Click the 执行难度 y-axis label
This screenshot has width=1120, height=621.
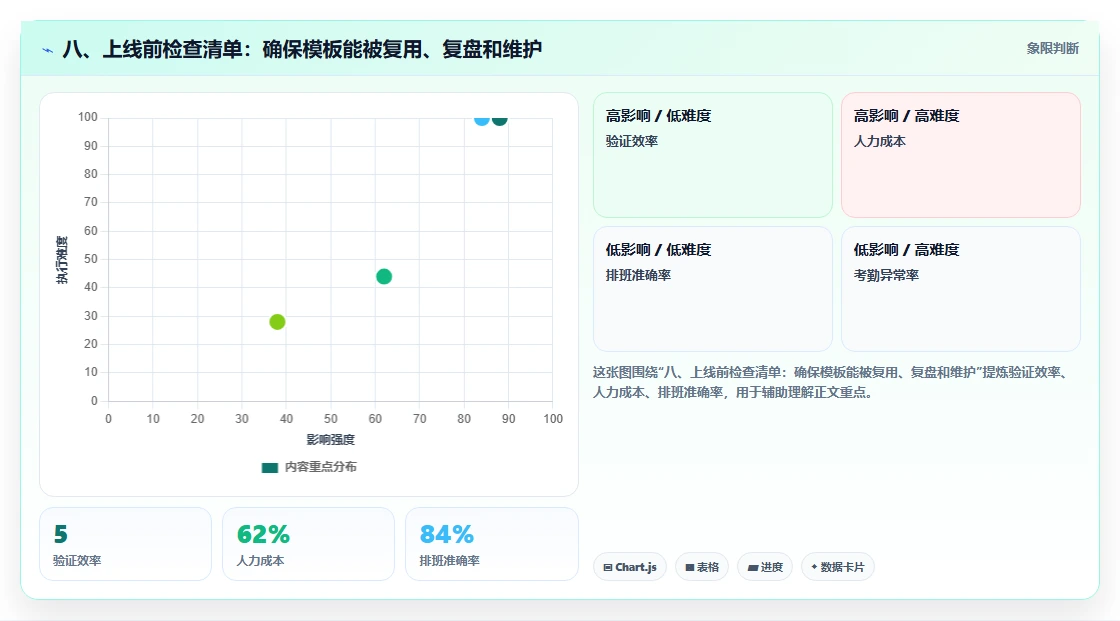(62, 260)
